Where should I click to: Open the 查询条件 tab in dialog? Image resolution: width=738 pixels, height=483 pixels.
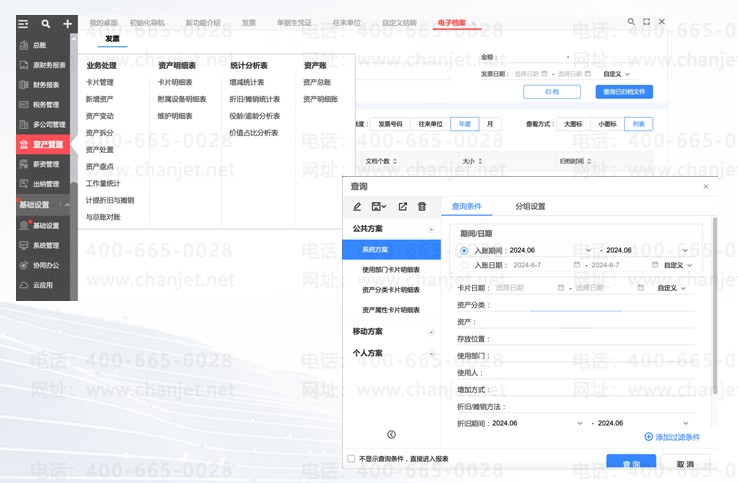coord(466,206)
